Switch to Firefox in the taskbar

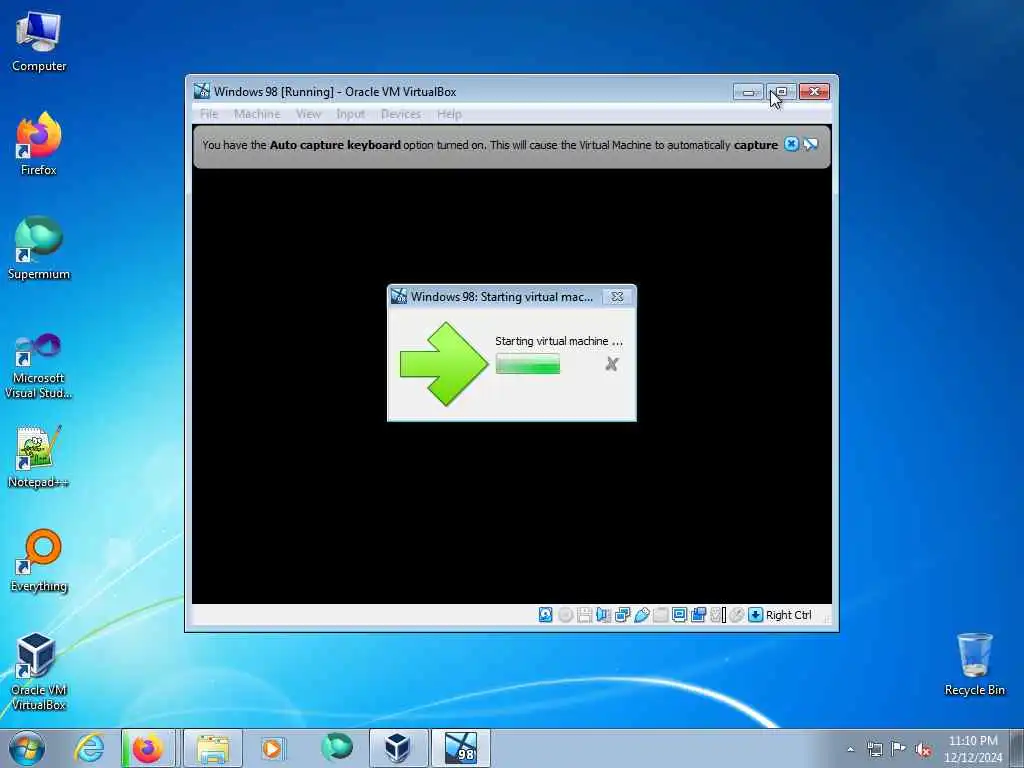click(148, 748)
